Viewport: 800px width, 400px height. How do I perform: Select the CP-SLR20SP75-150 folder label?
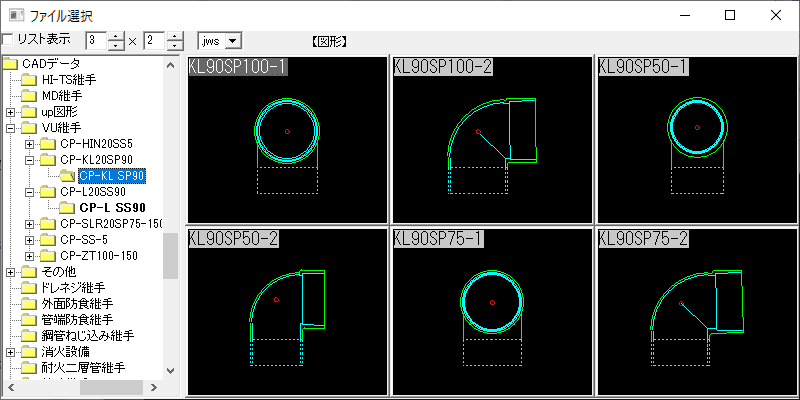(x=111, y=223)
